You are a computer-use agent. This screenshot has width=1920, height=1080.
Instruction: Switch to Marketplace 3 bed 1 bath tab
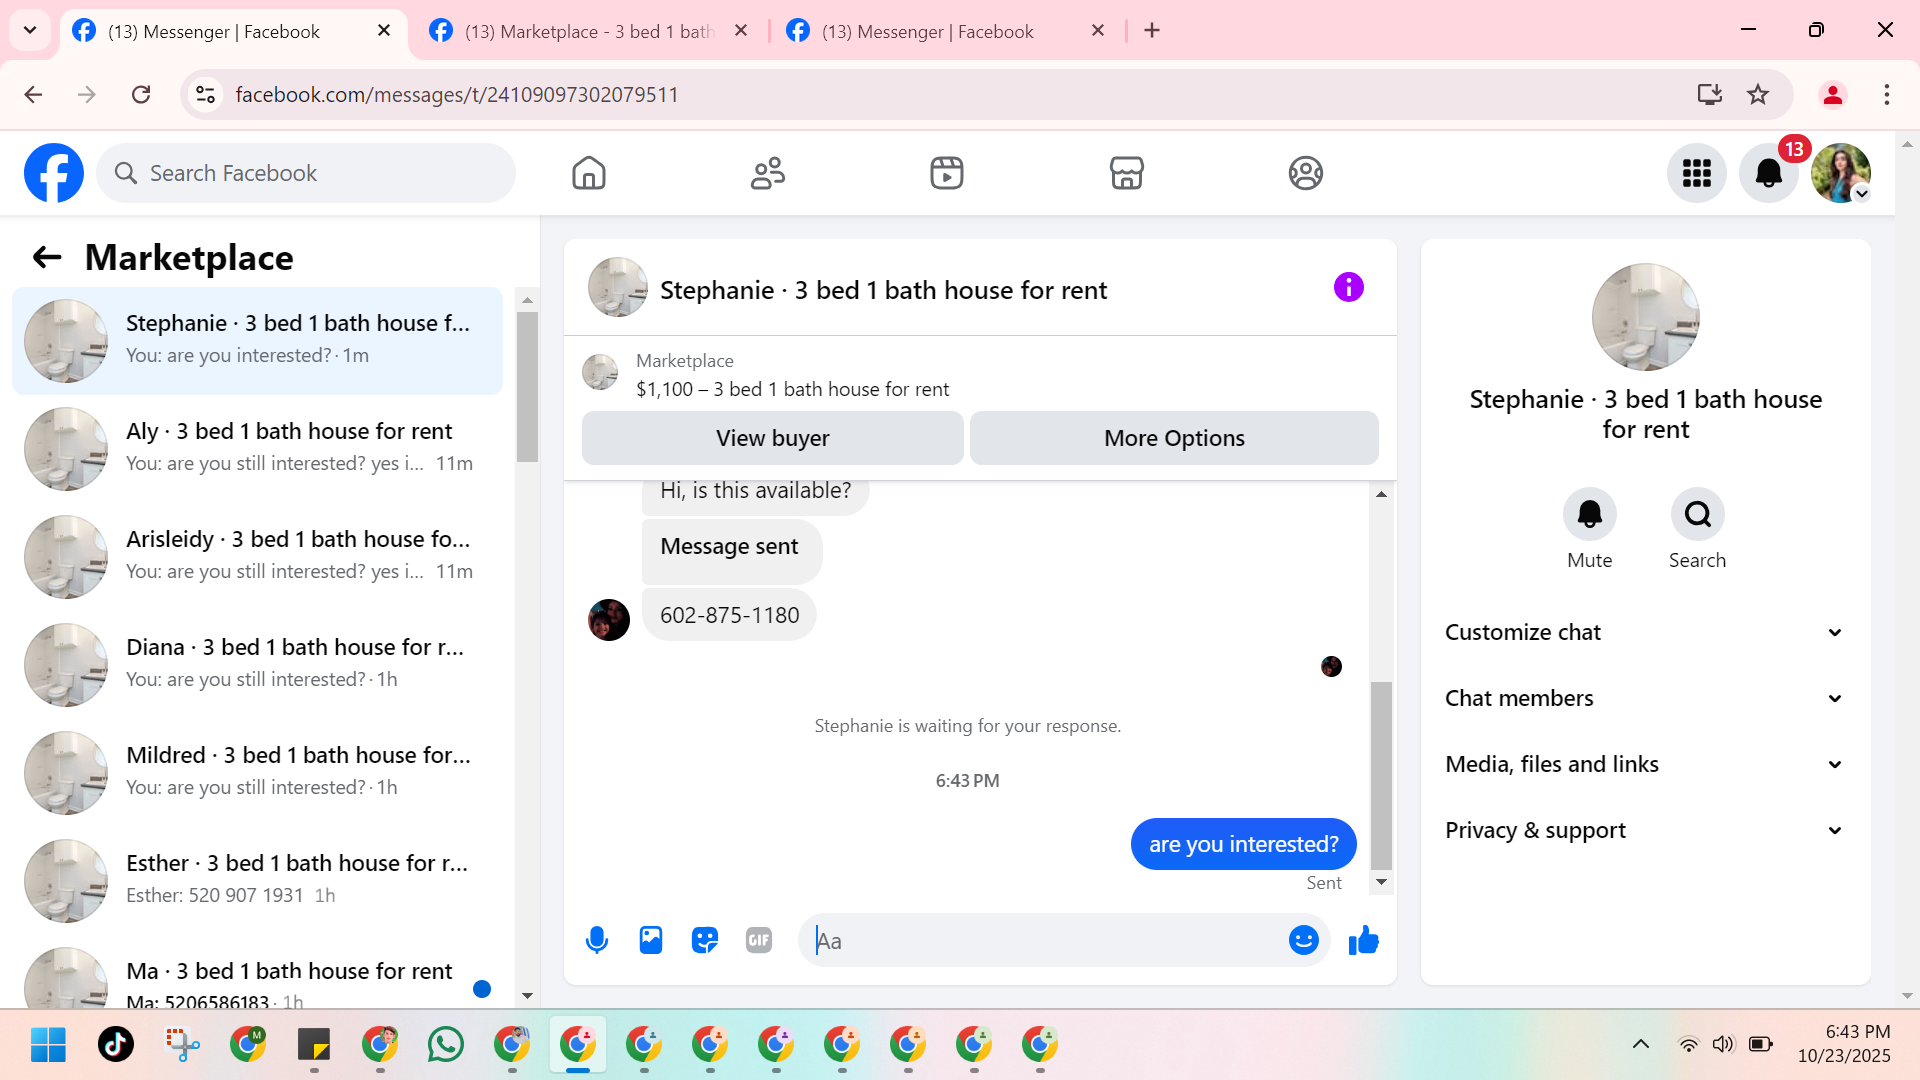(x=588, y=31)
